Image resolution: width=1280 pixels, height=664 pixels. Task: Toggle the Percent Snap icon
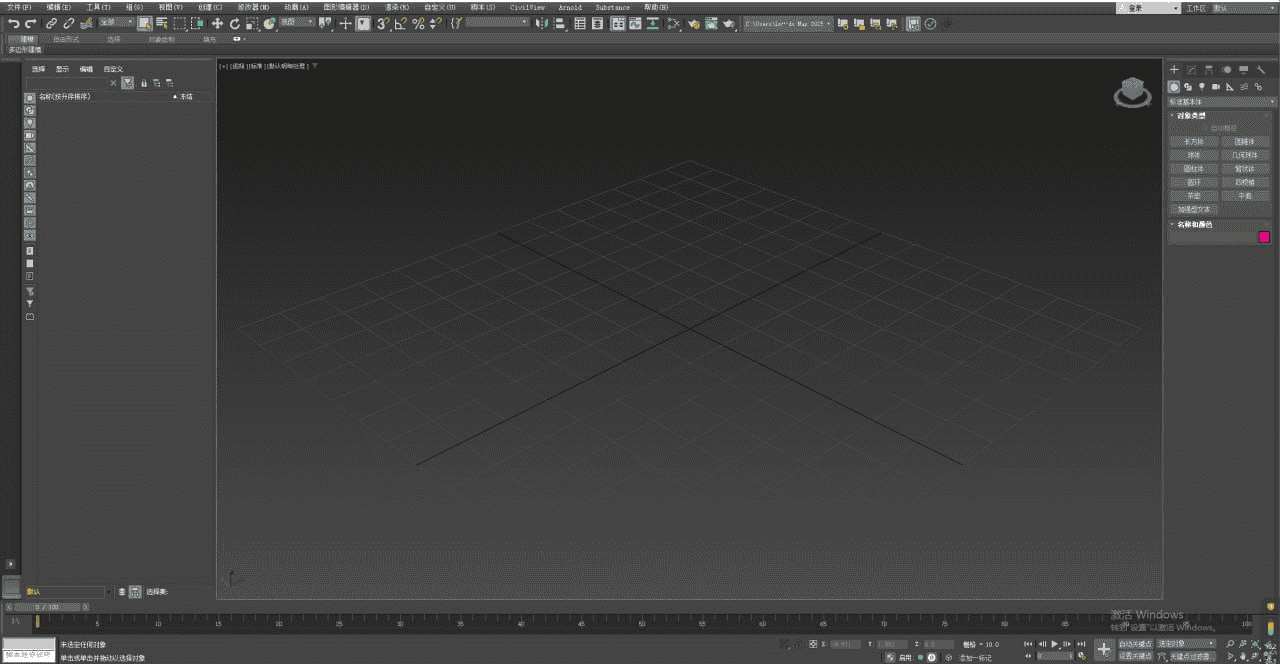[418, 23]
